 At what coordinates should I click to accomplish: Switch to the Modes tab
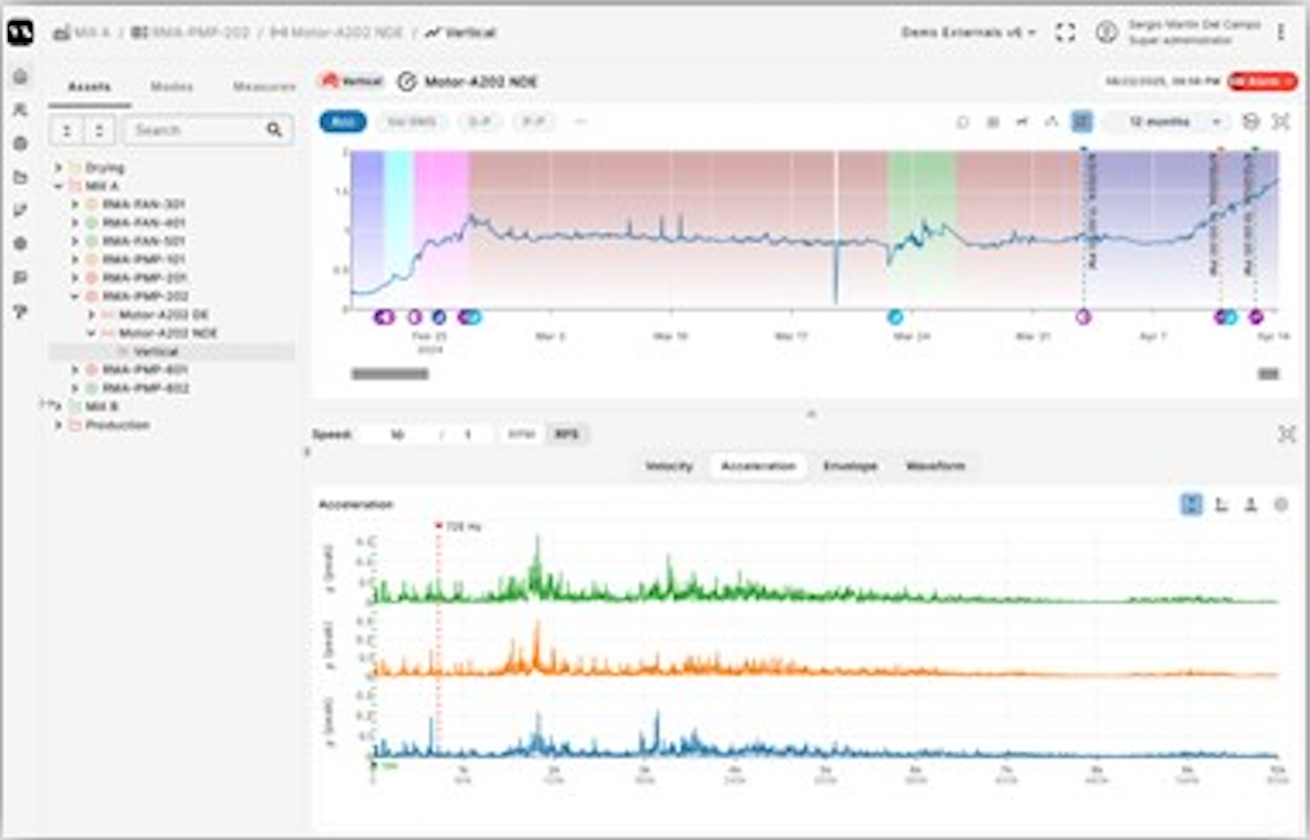pyautogui.click(x=172, y=87)
